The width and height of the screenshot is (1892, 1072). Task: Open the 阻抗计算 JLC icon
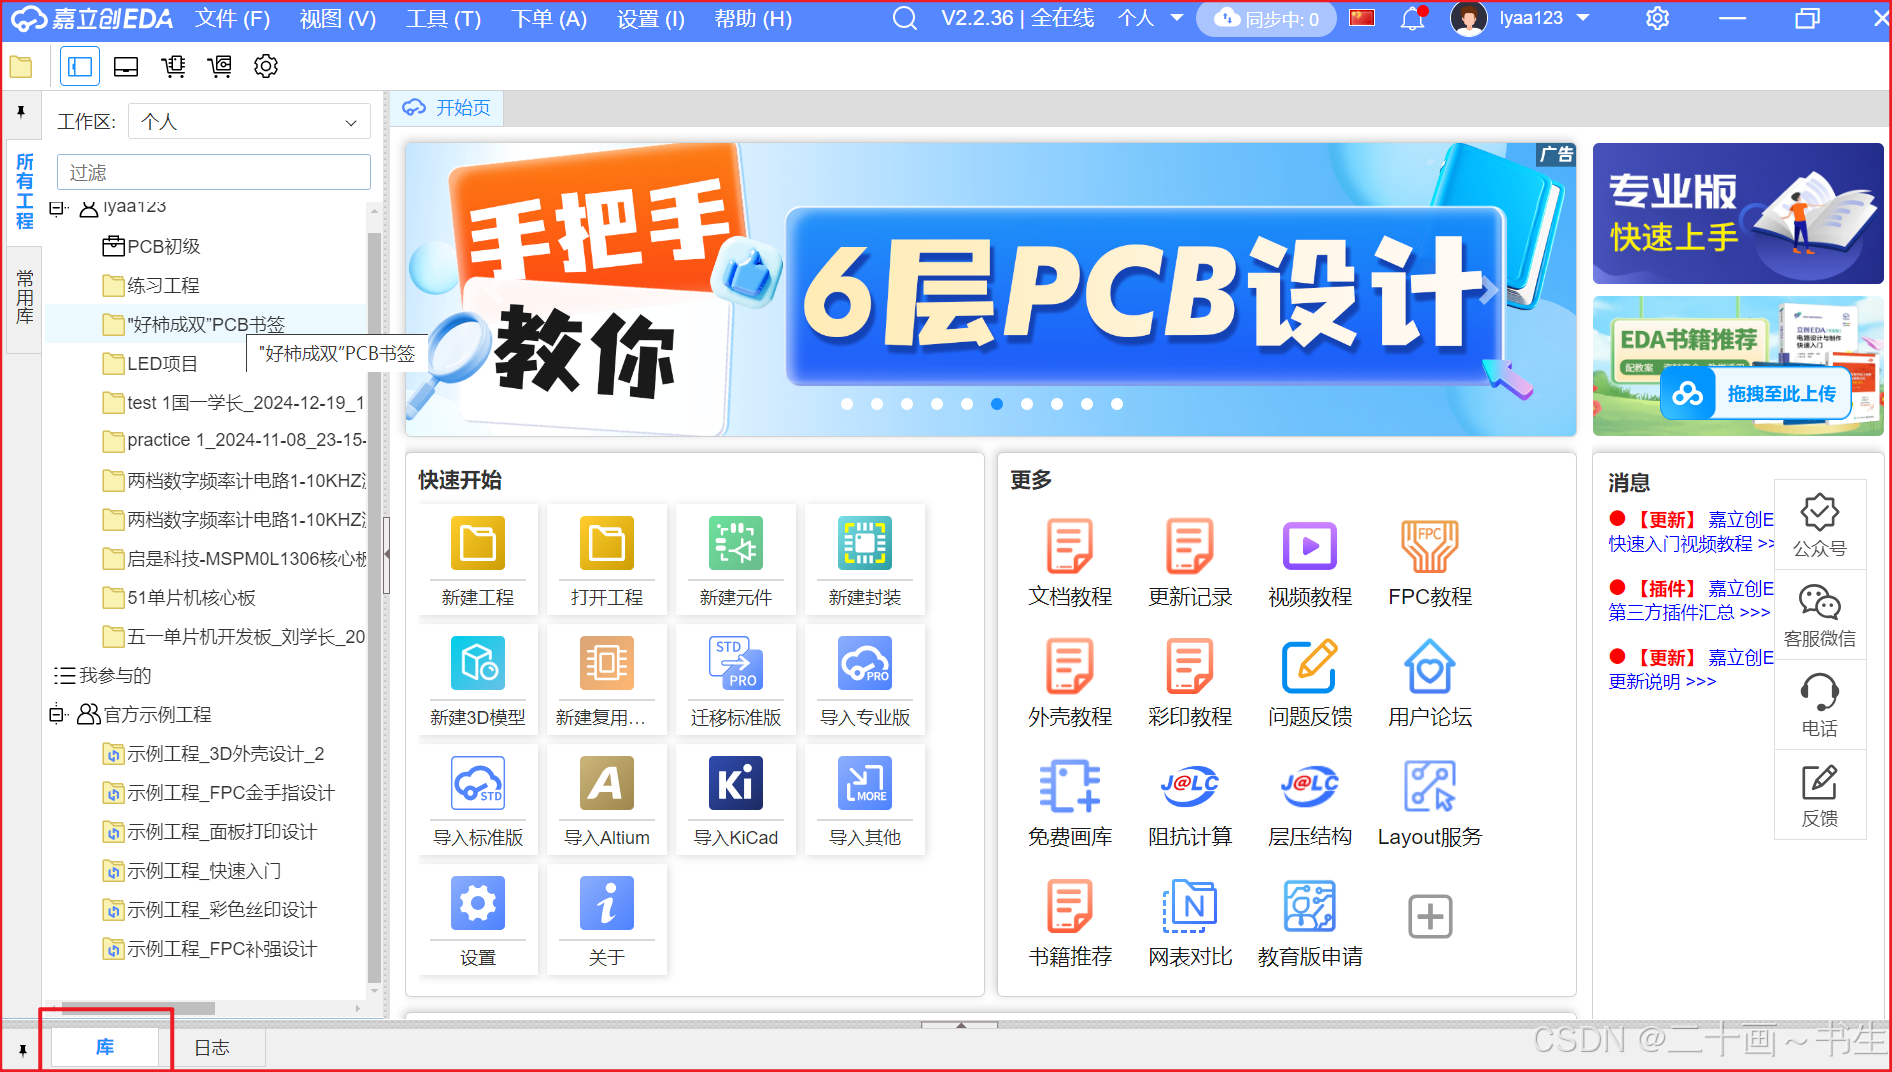point(1190,786)
